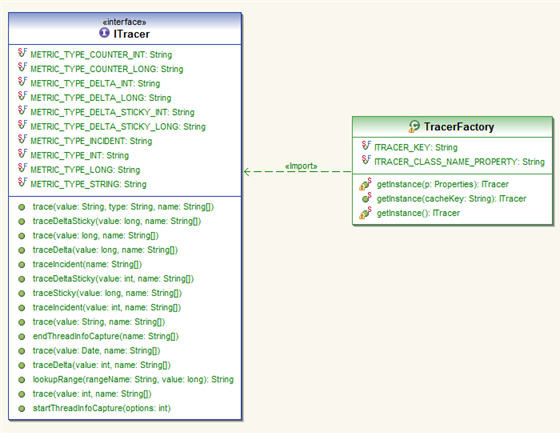Click the public icon of startThreadInfoCapture method

point(22,409)
